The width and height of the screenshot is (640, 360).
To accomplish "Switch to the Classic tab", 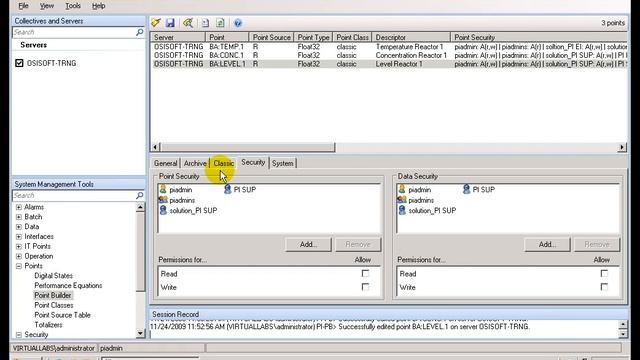I will click(223, 163).
